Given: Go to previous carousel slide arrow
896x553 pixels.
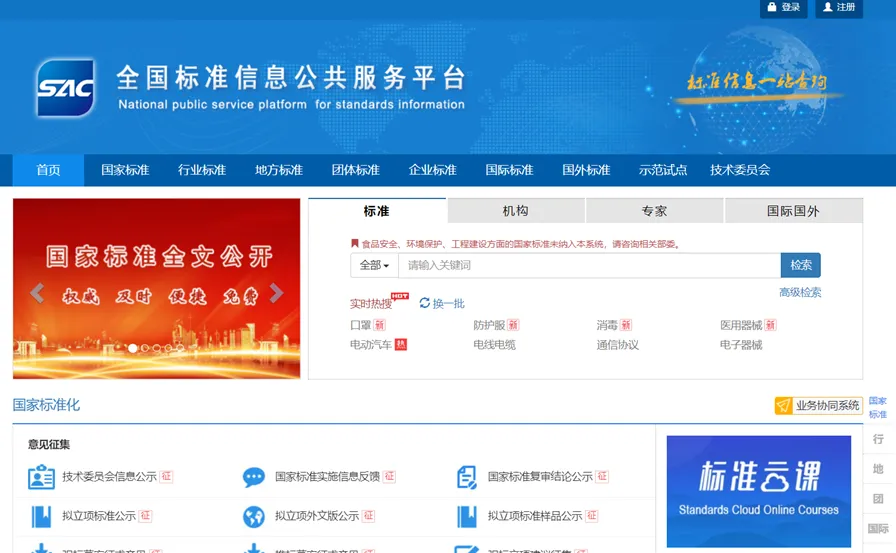Looking at the screenshot, I should pos(37,292).
